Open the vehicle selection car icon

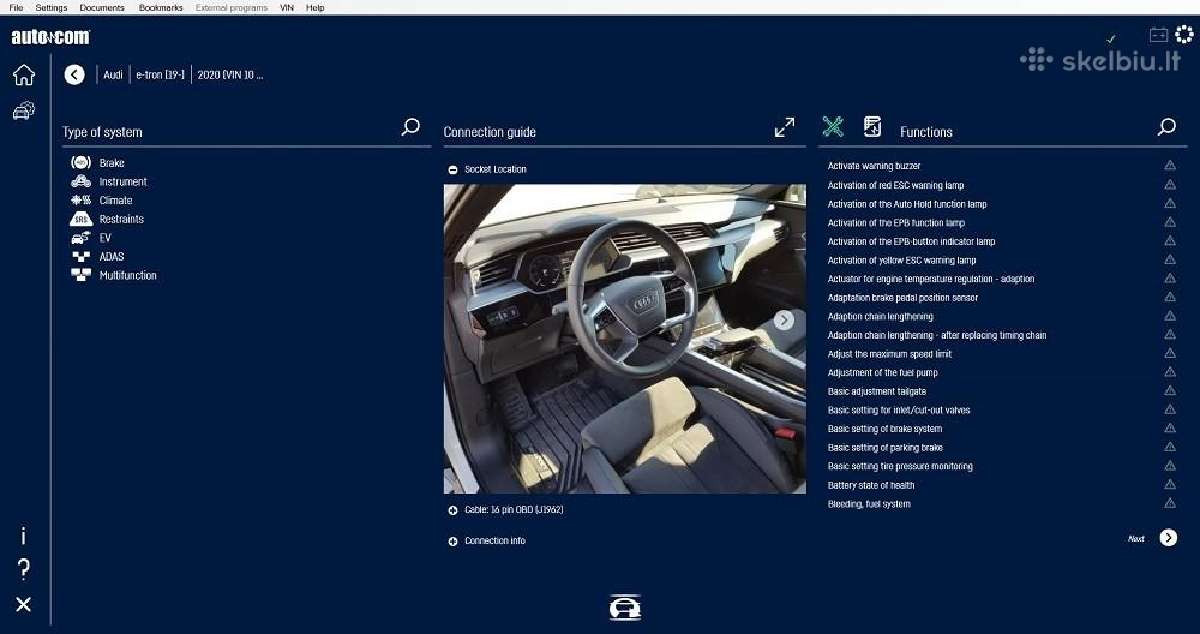coord(23,110)
